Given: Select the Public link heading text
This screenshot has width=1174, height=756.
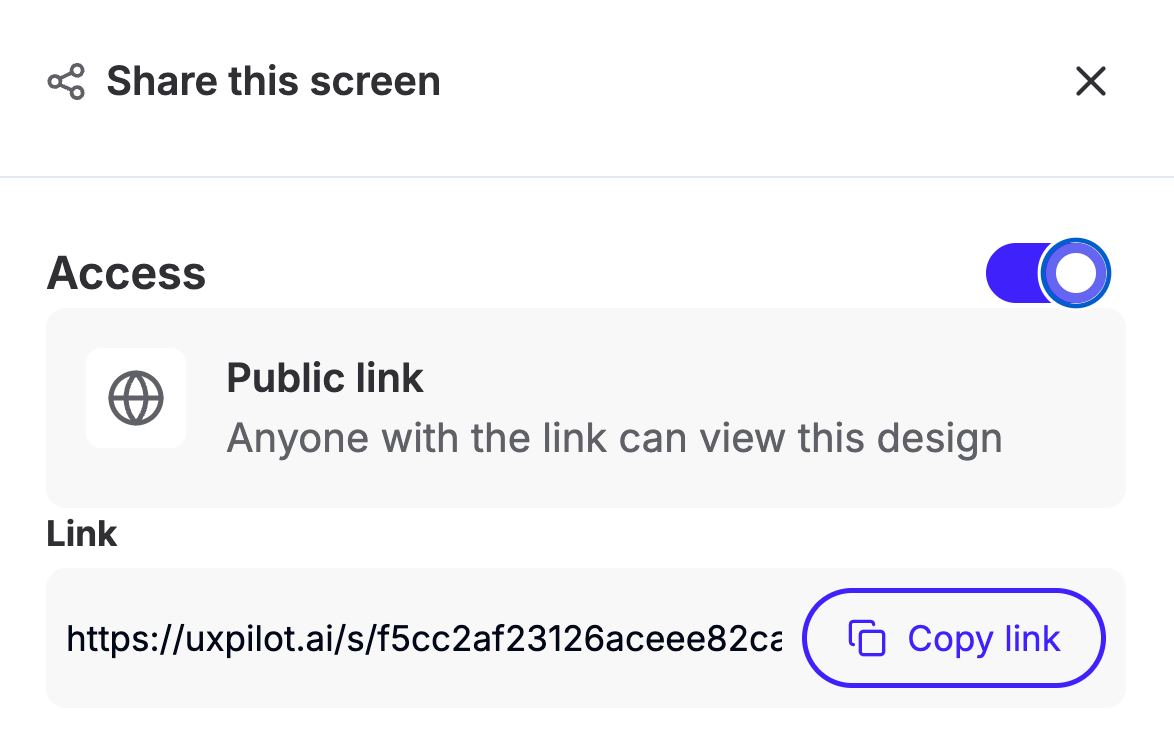Looking at the screenshot, I should pyautogui.click(x=325, y=377).
